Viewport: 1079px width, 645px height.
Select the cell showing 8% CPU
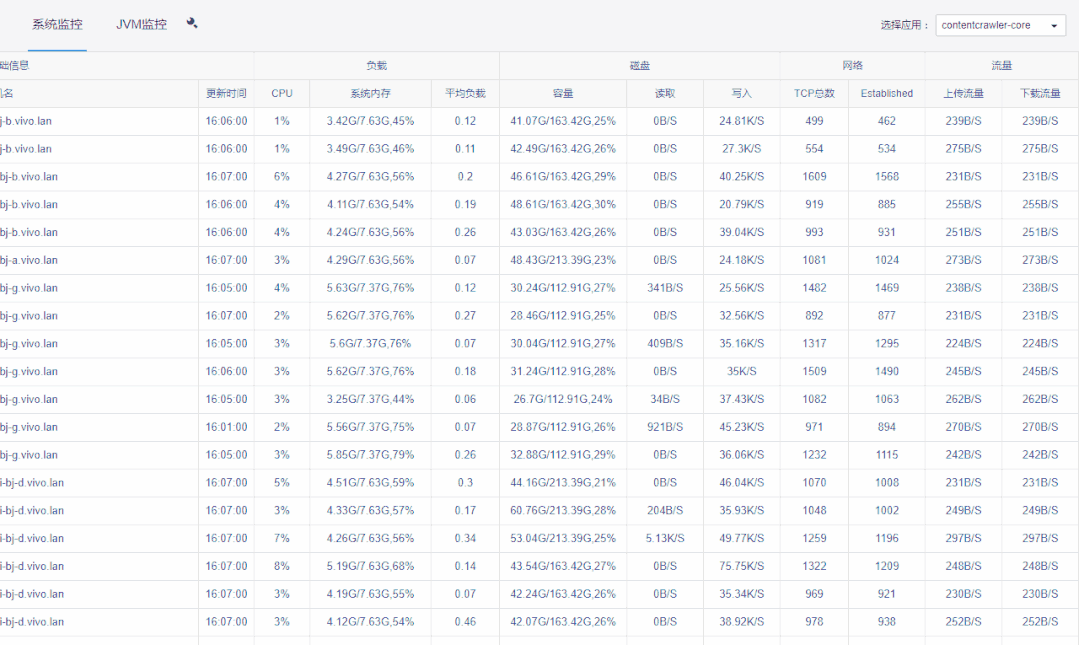pos(282,566)
